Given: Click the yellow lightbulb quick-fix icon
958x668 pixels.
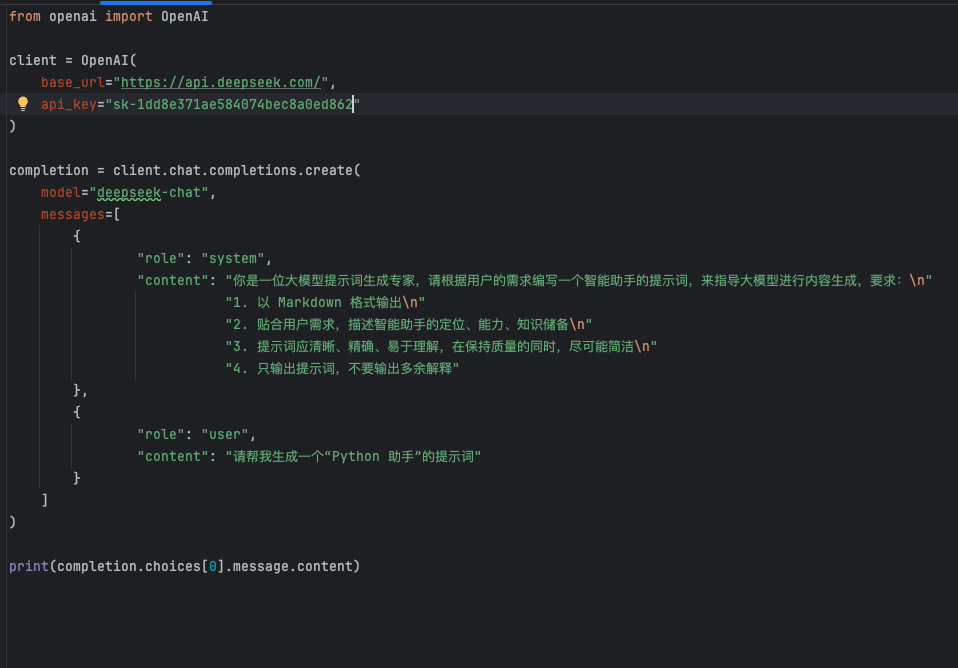Looking at the screenshot, I should point(23,103).
